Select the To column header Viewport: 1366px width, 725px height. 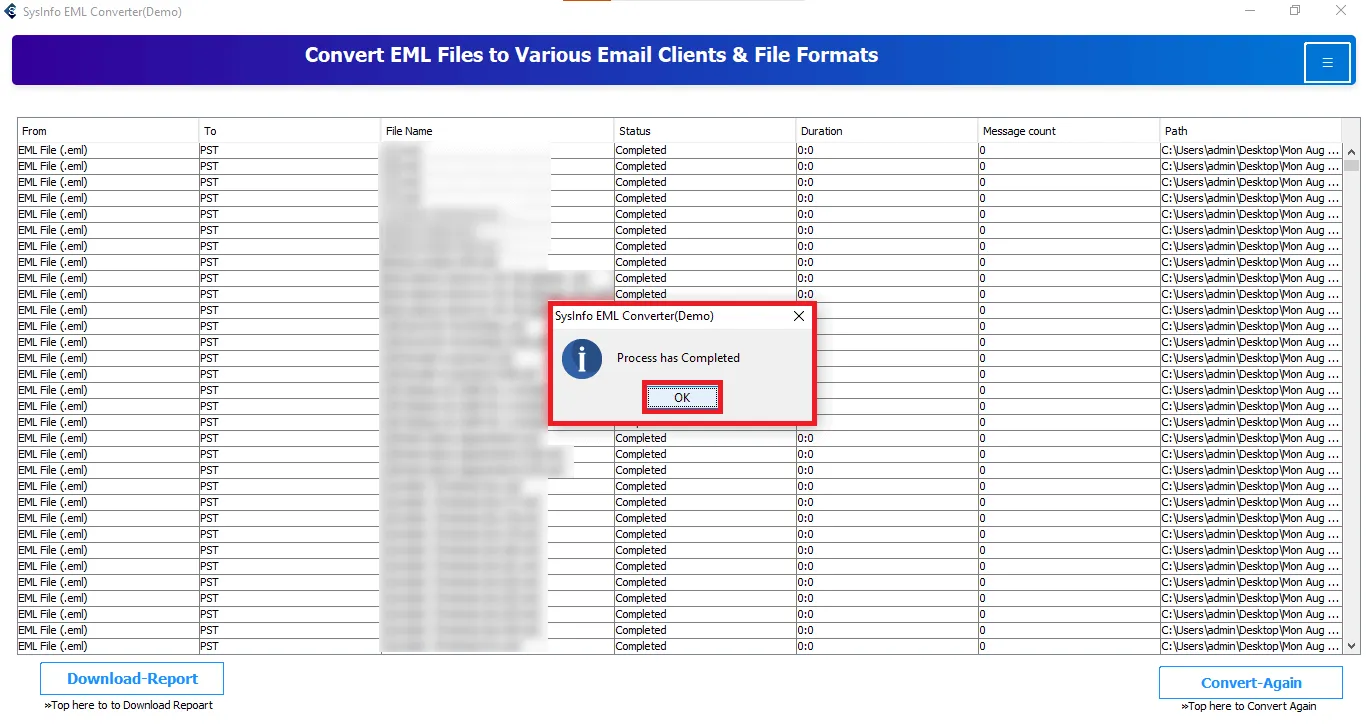pyautogui.click(x=290, y=131)
